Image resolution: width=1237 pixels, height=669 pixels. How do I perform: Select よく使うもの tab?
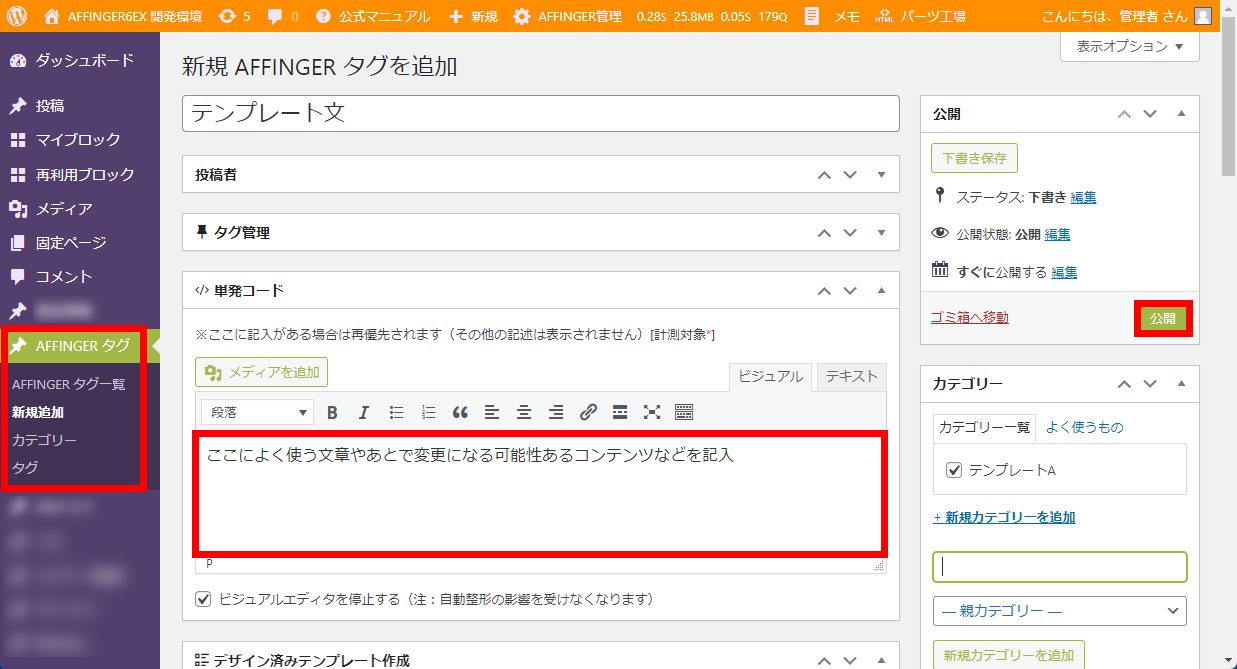(1084, 427)
